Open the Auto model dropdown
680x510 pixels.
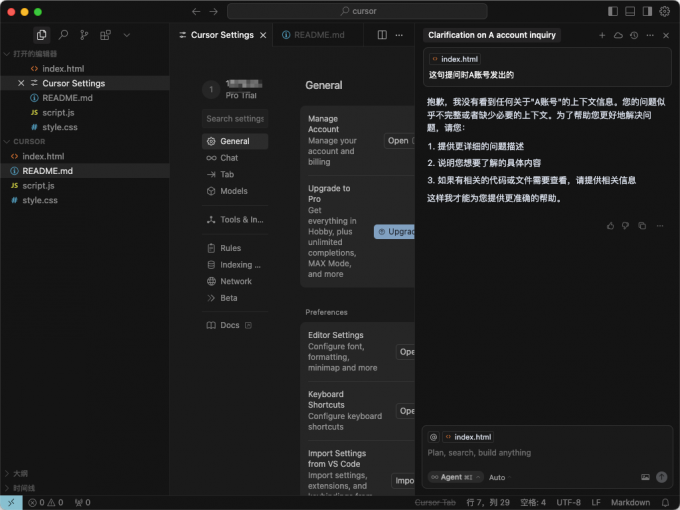tap(500, 477)
